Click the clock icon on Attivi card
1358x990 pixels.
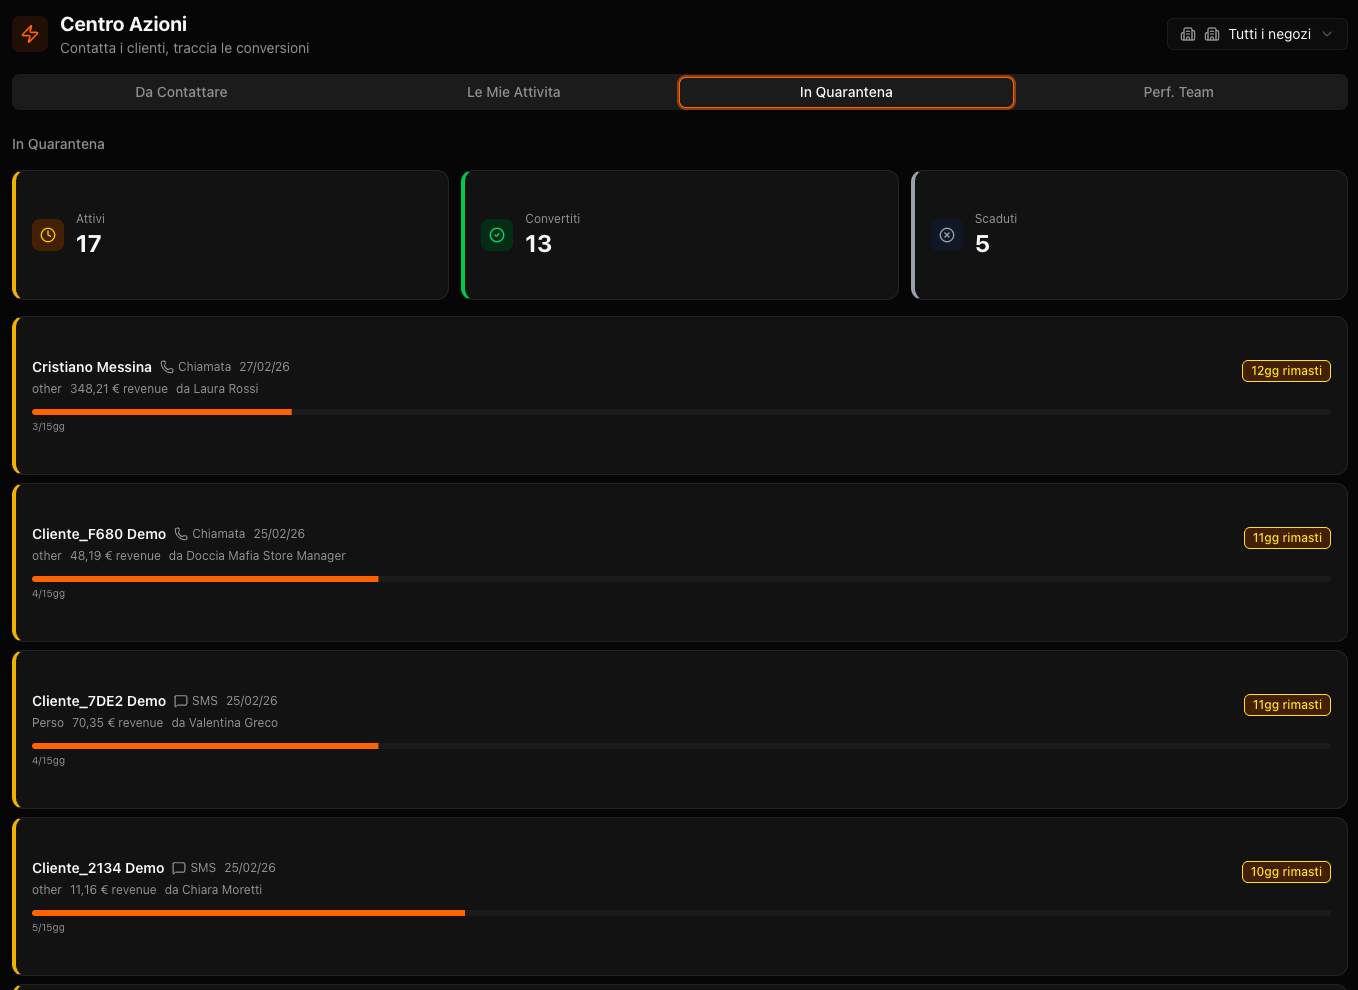48,235
